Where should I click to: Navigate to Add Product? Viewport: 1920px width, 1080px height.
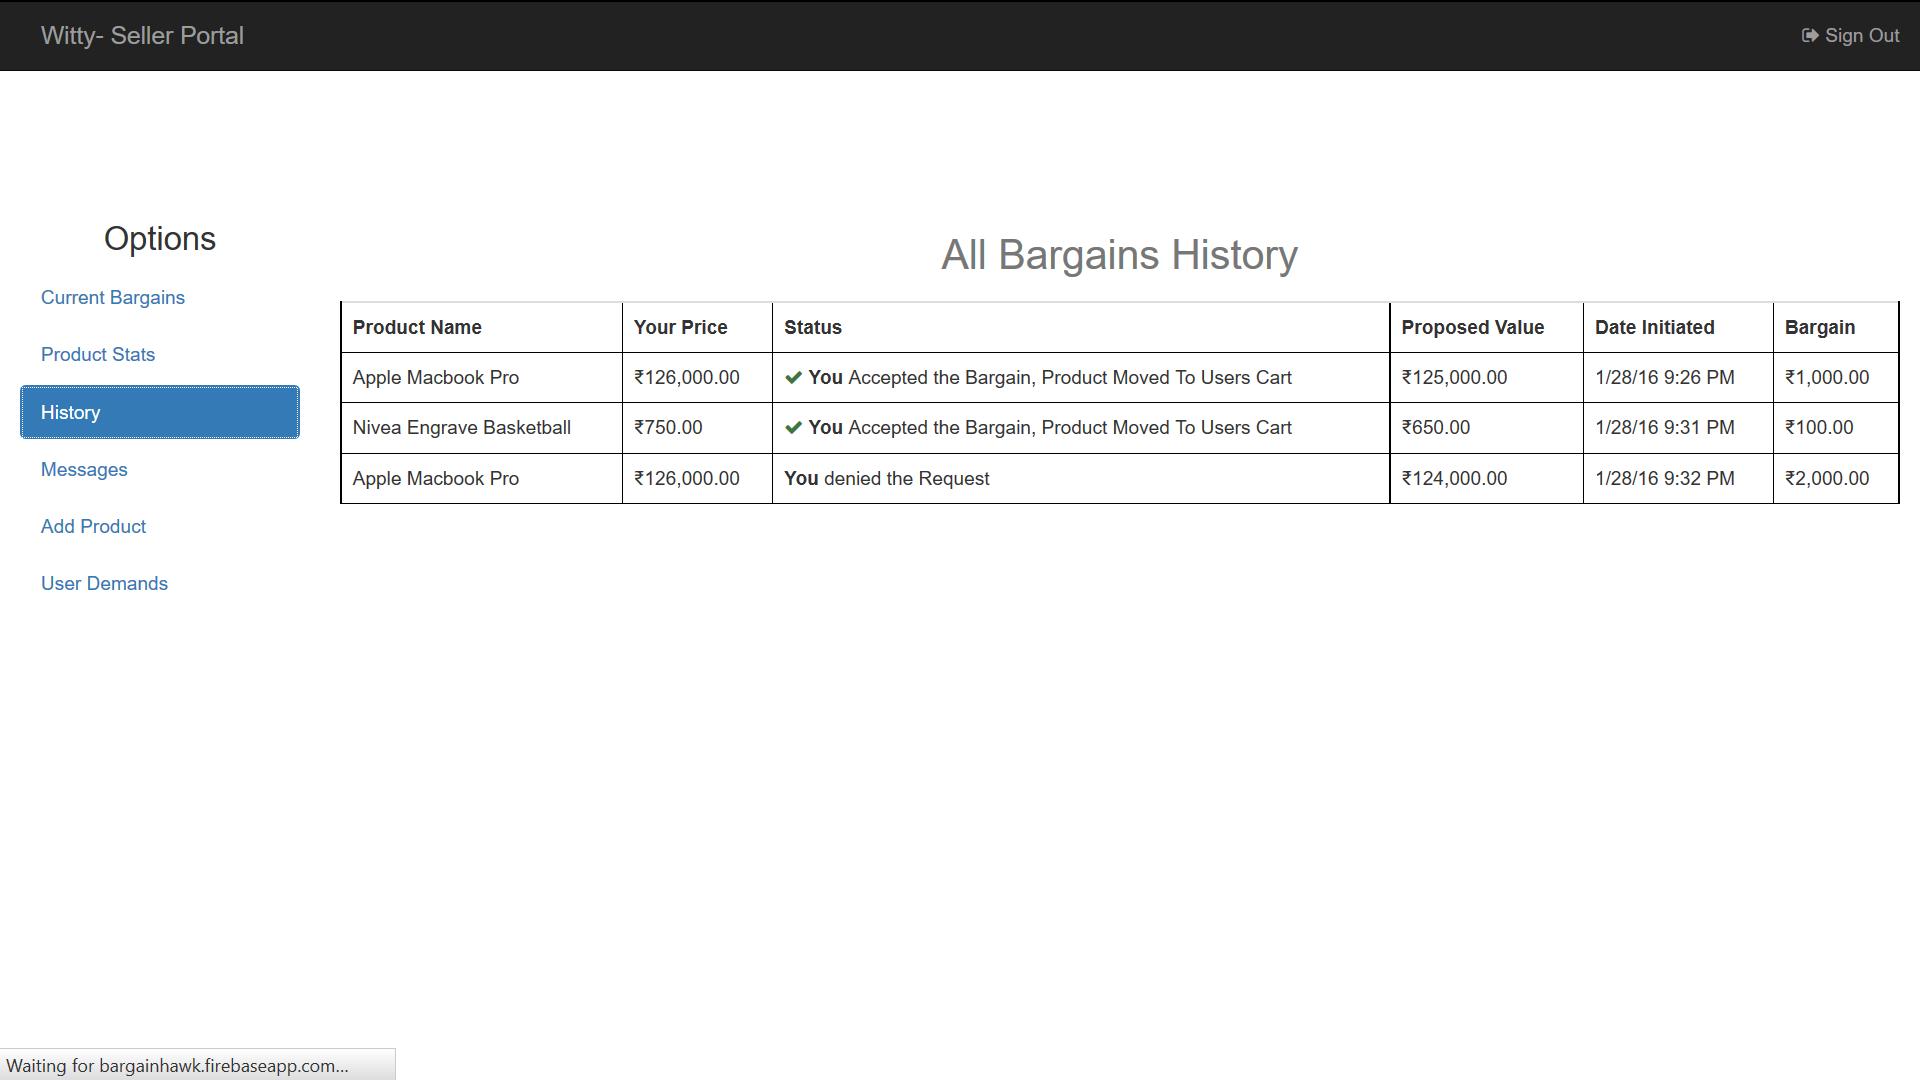coord(93,527)
